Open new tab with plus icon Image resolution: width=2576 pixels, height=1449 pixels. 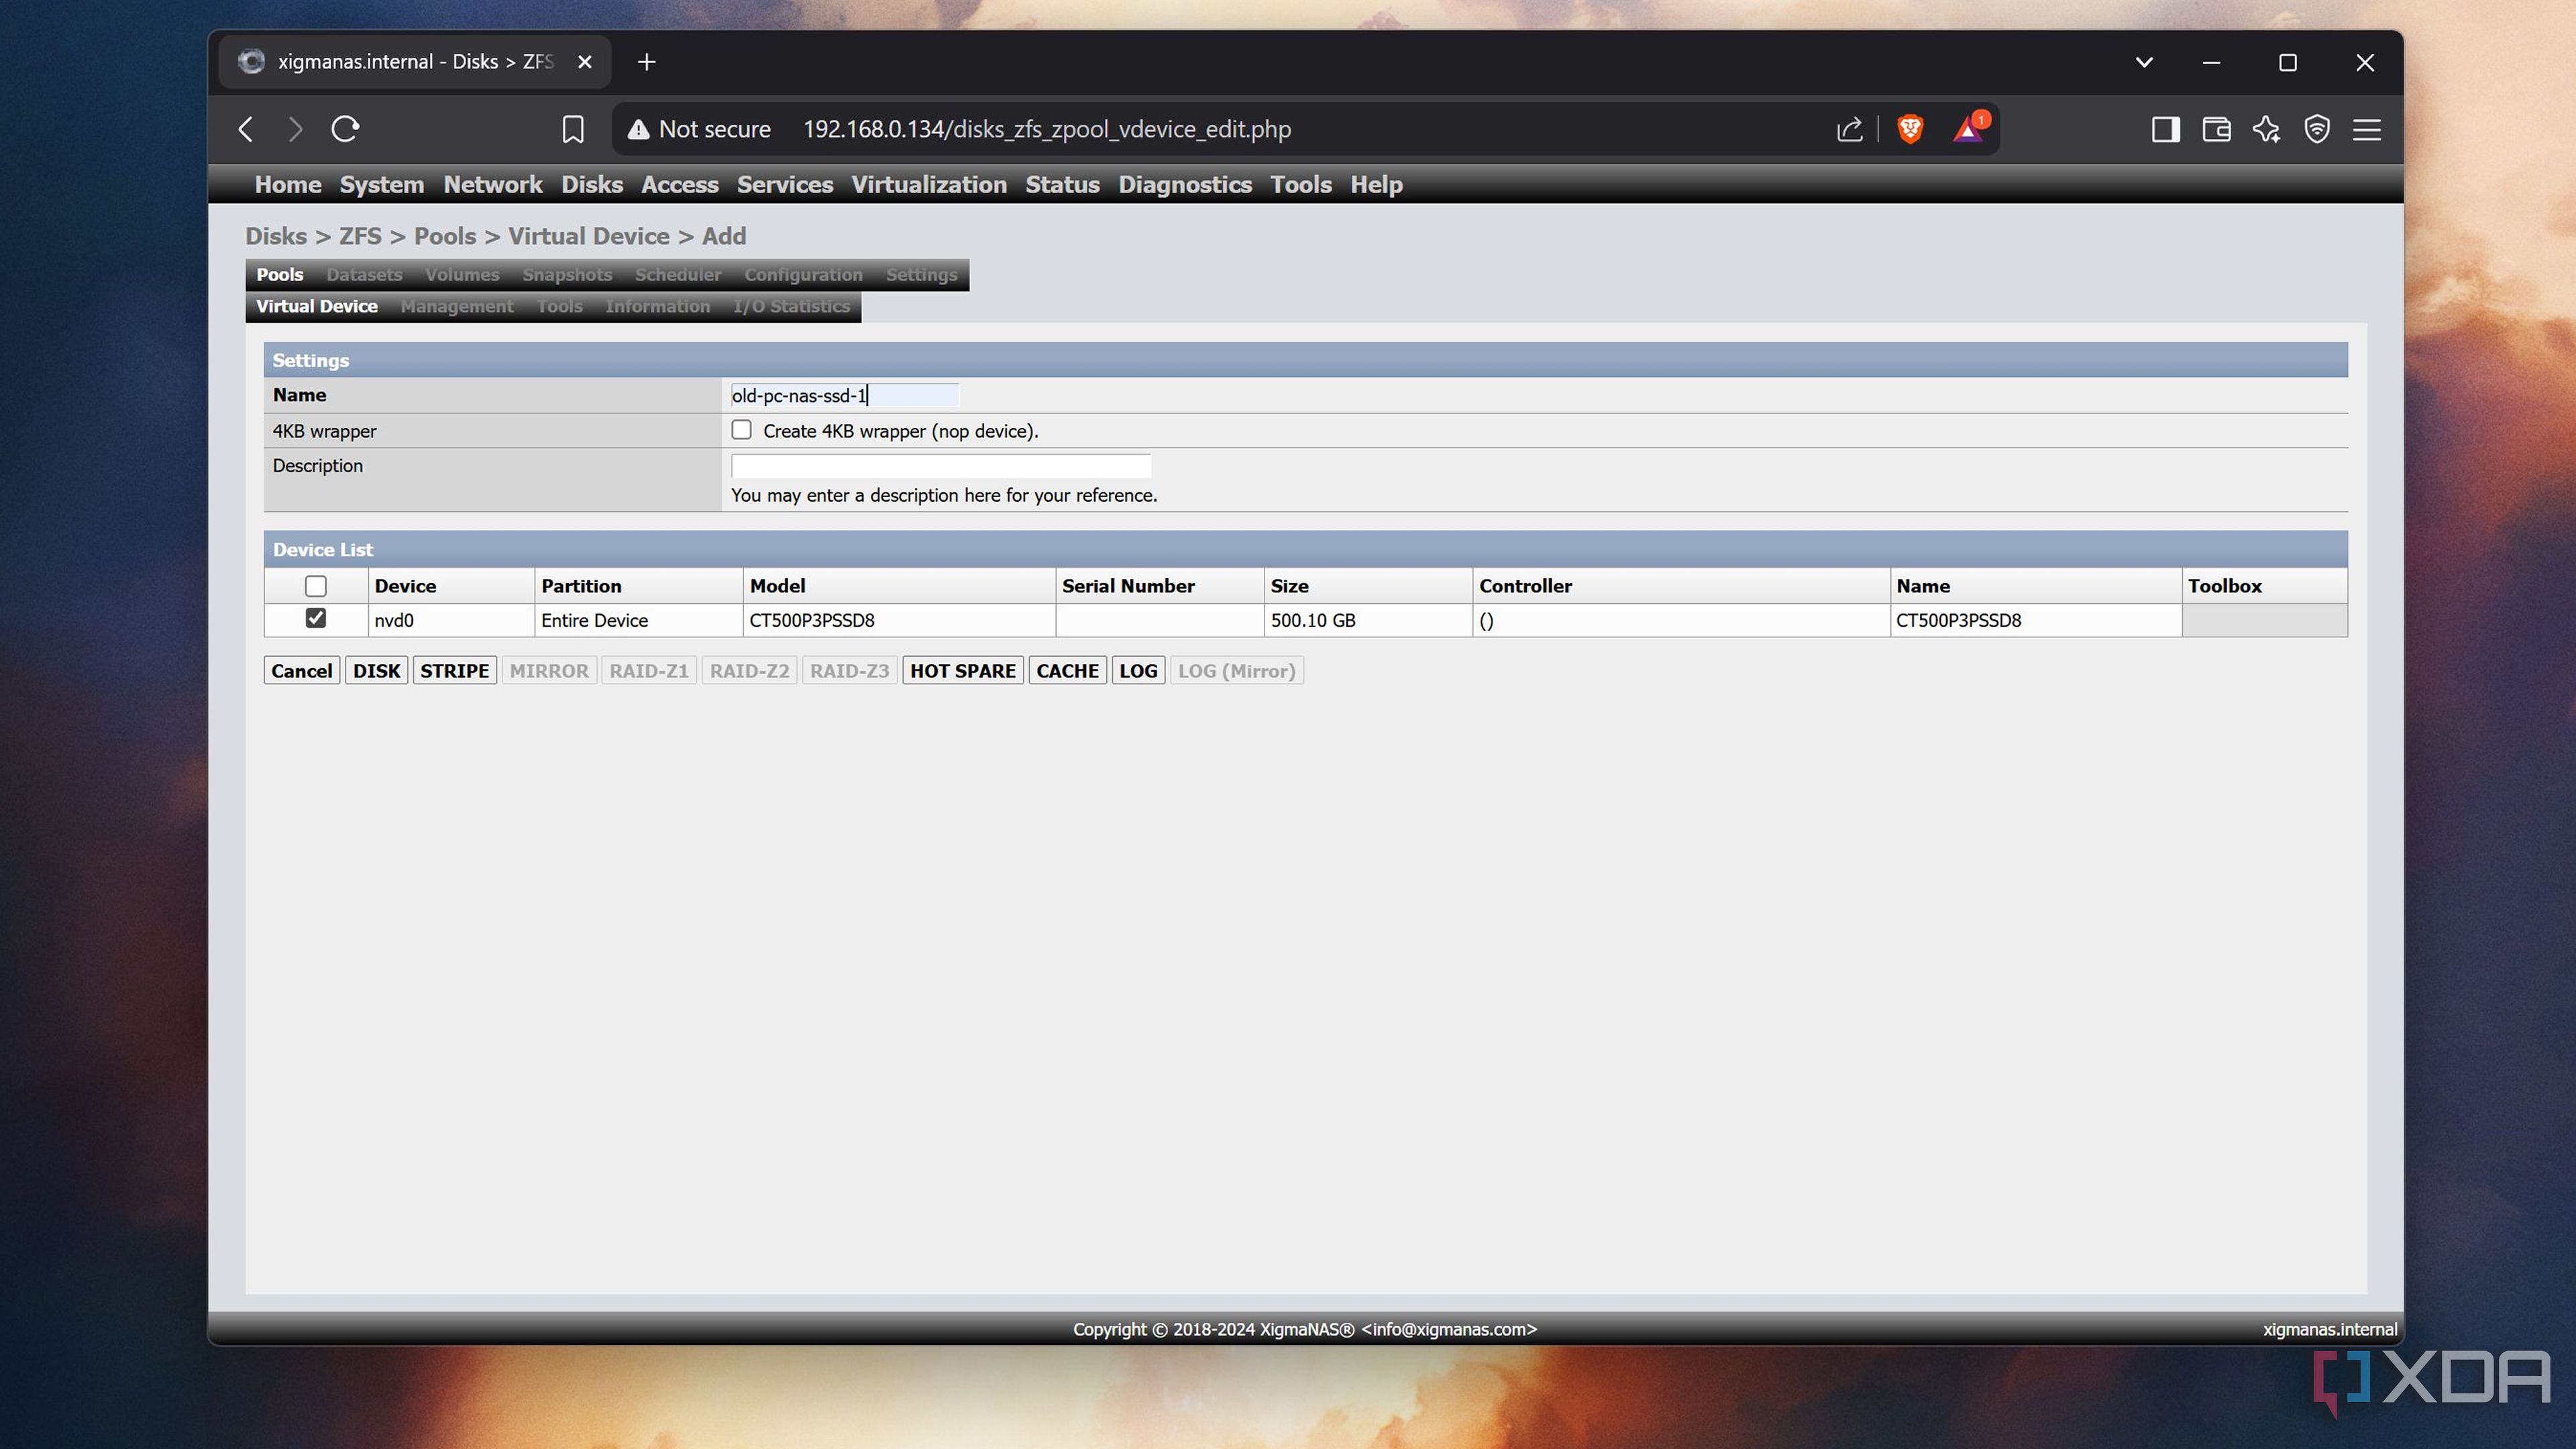coord(647,62)
